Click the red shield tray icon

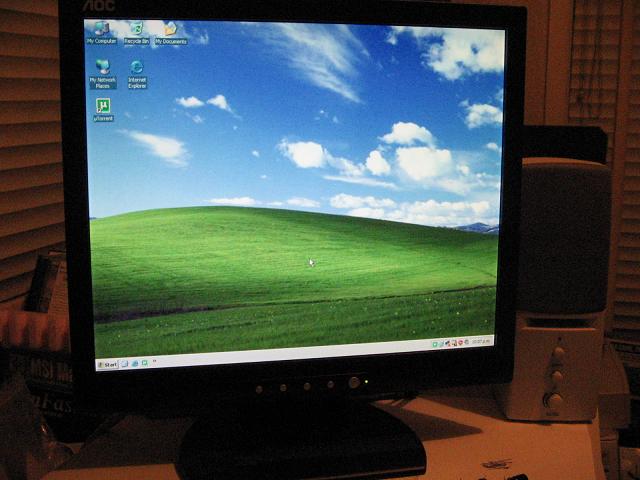tap(460, 342)
